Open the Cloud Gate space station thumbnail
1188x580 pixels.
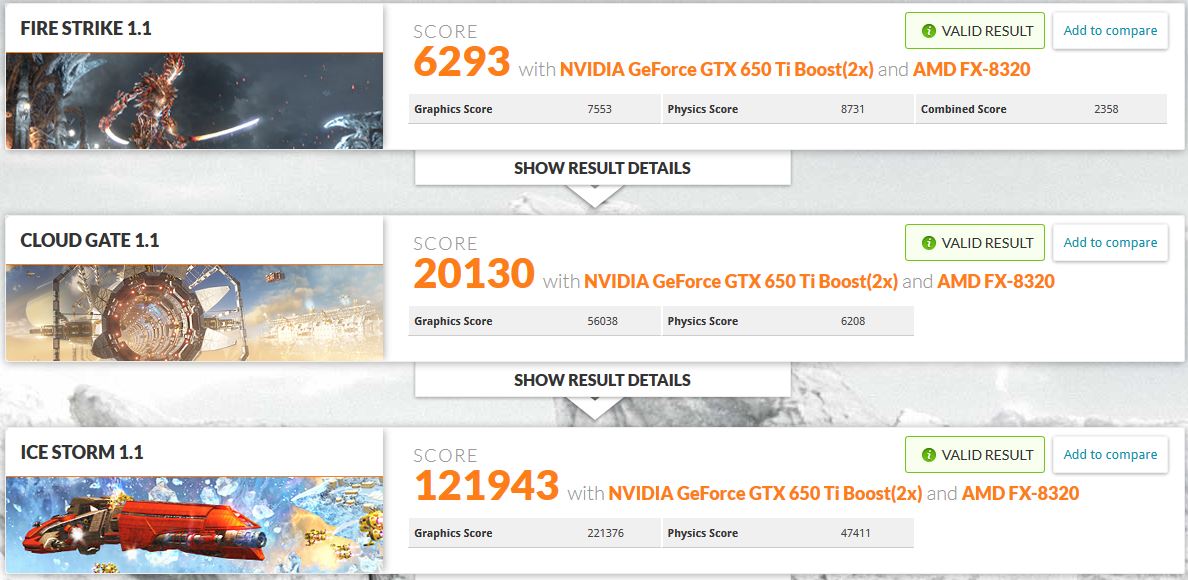click(x=194, y=313)
